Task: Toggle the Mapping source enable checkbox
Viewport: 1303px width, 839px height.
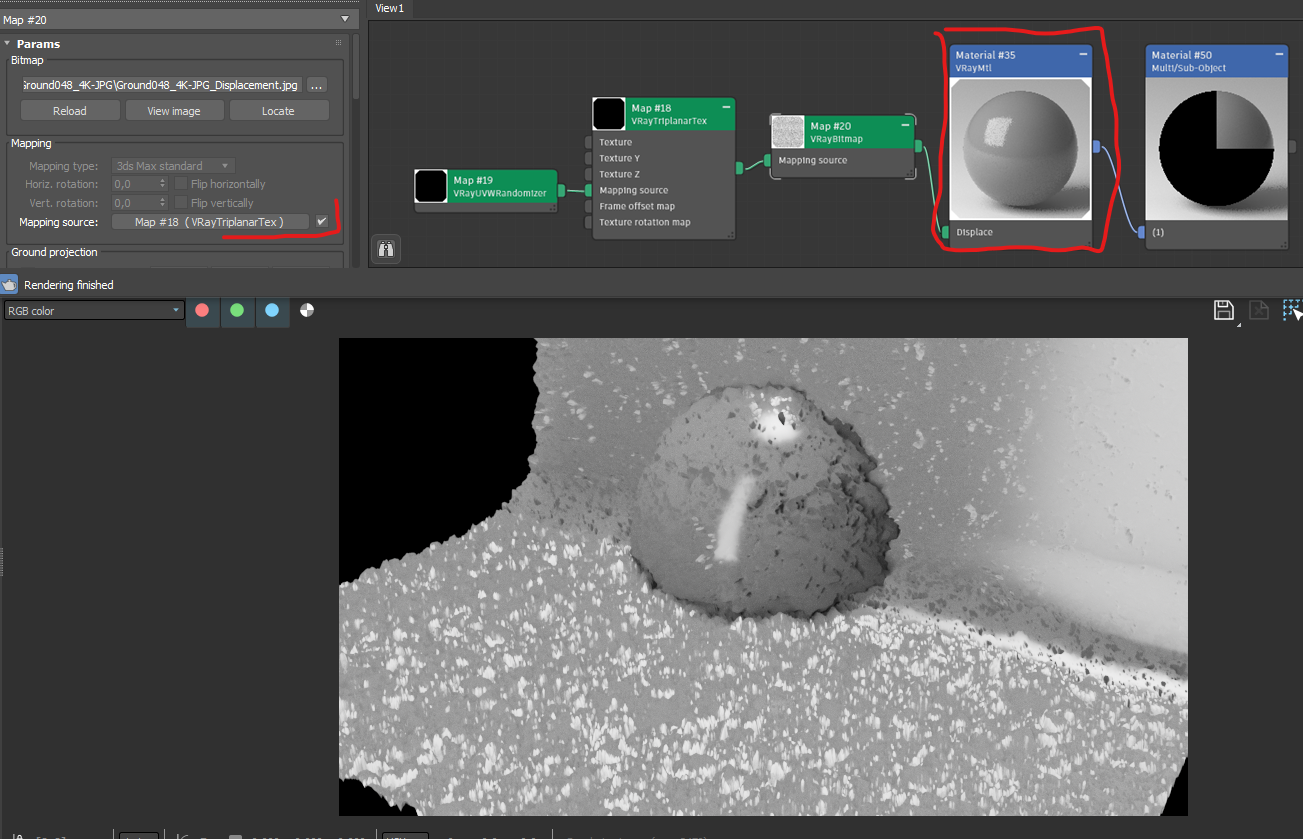Action: (322, 221)
